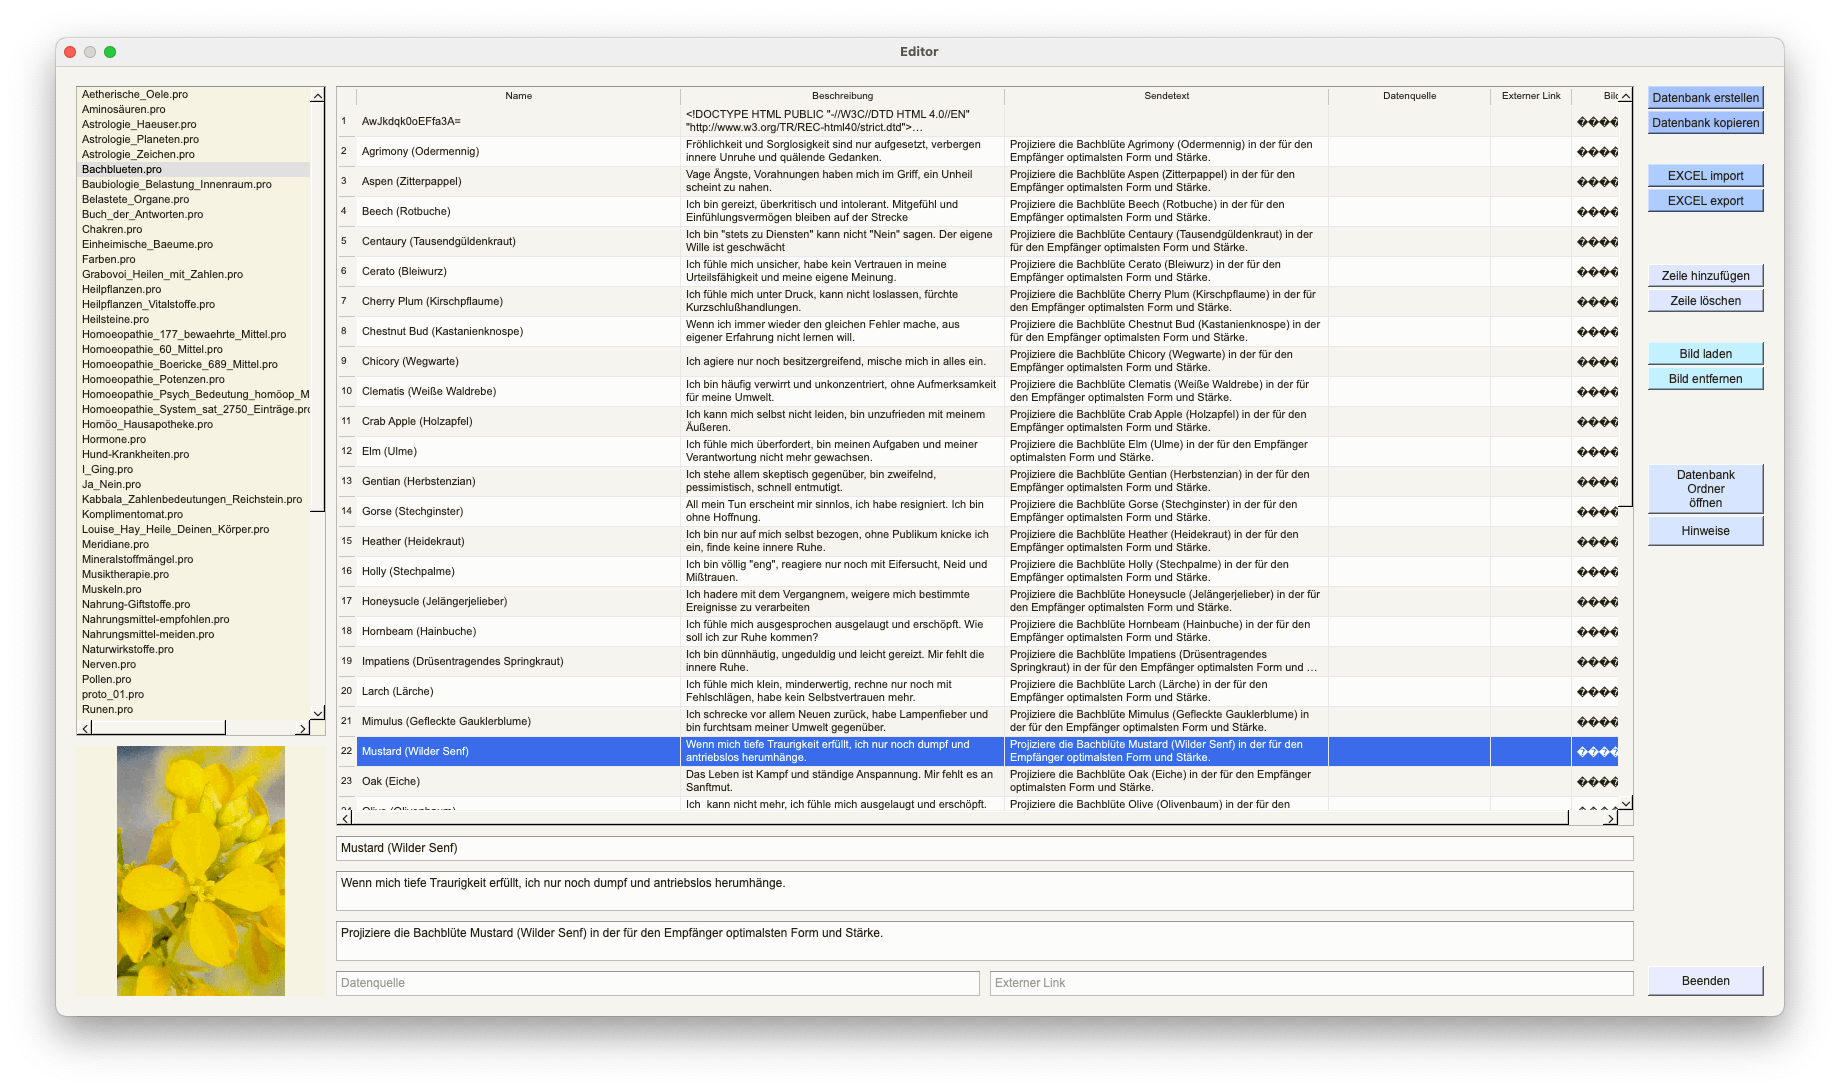Load an image with Bild laden
Image resolution: width=1840 pixels, height=1090 pixels.
1705,354
